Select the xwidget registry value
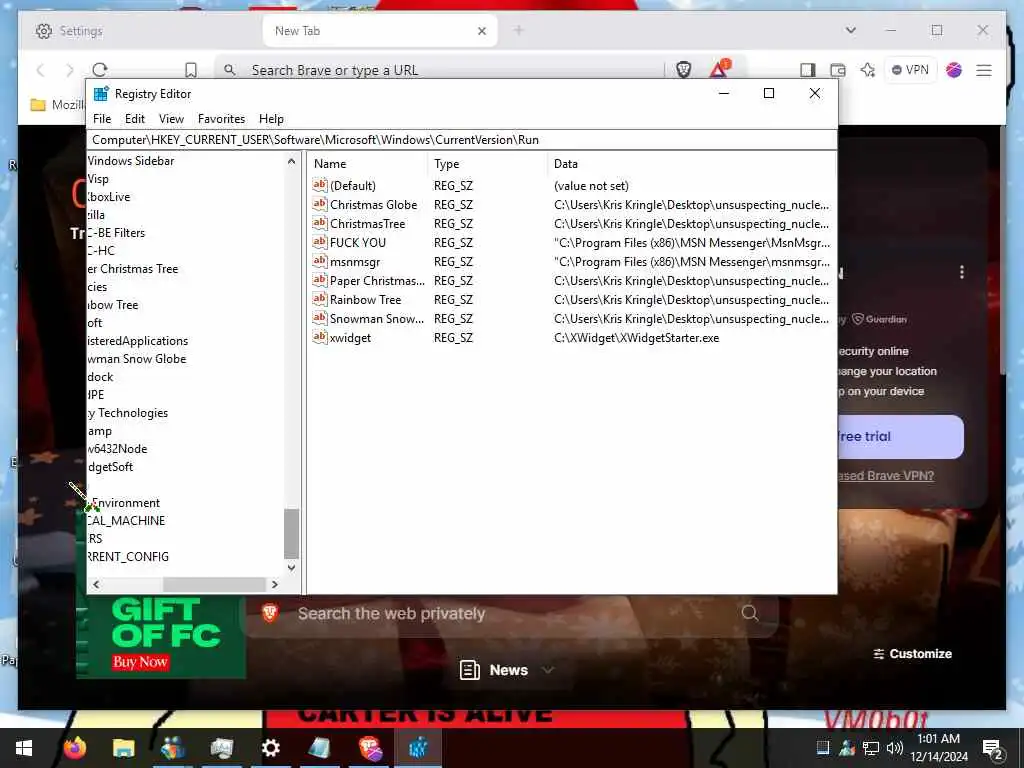 pyautogui.click(x=350, y=338)
